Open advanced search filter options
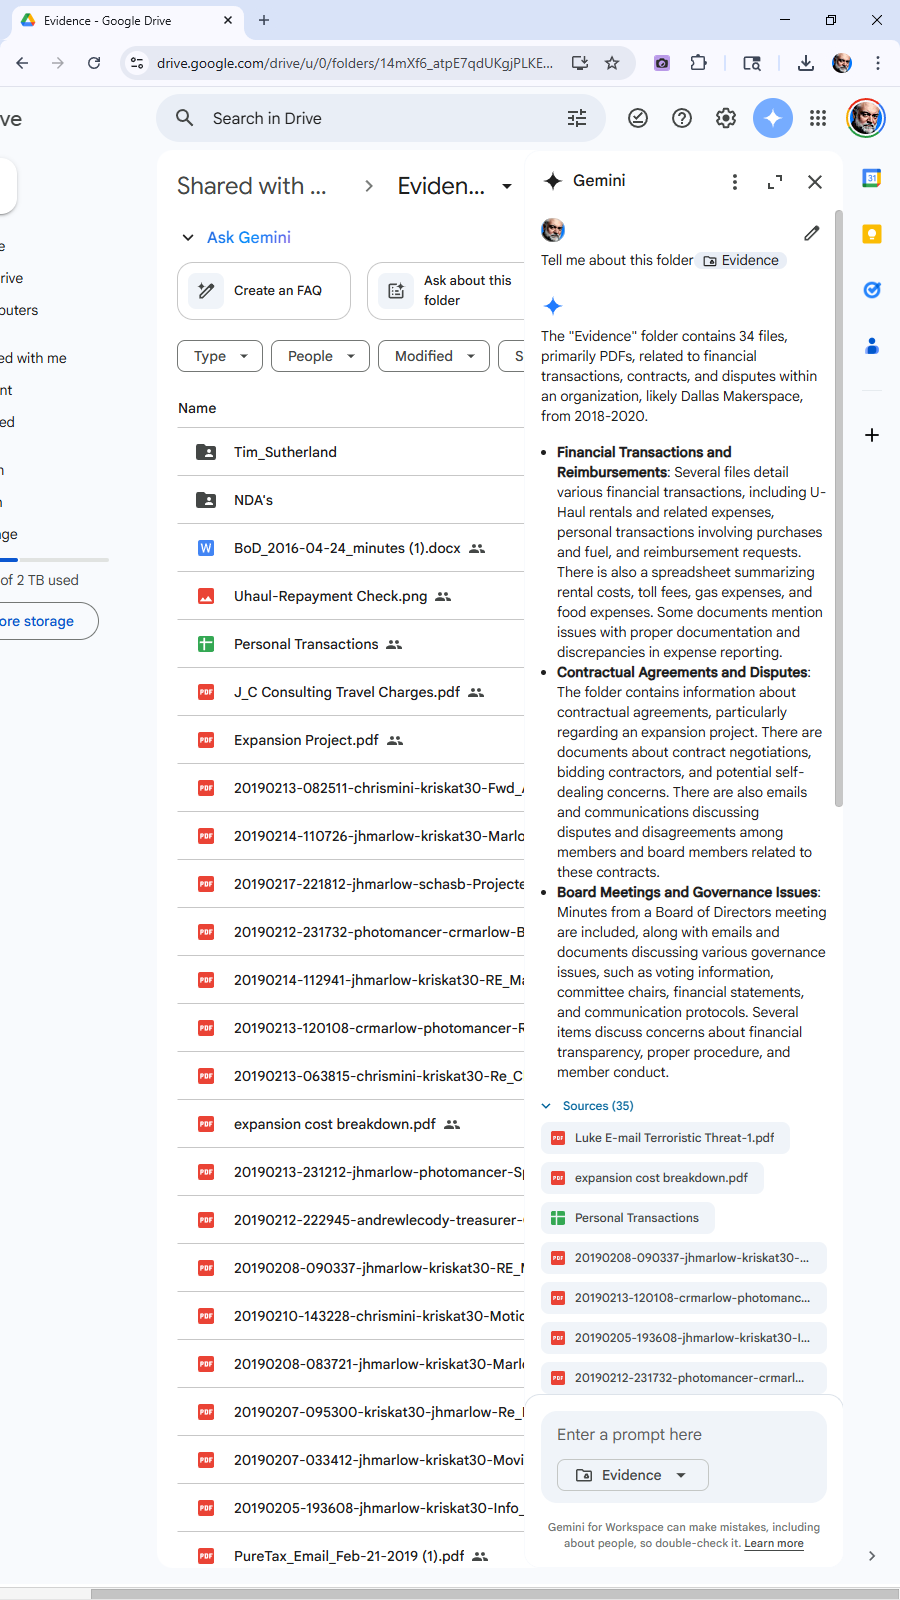 577,118
